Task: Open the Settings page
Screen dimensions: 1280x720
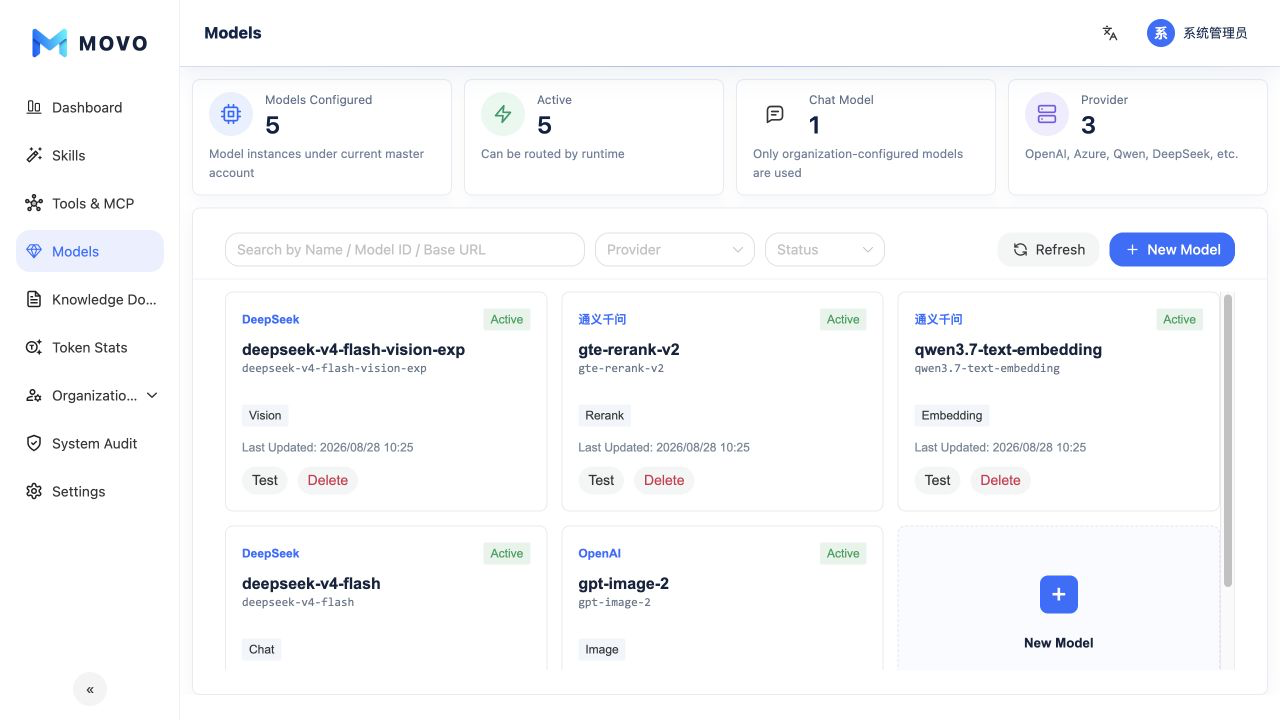Action: coord(90,491)
